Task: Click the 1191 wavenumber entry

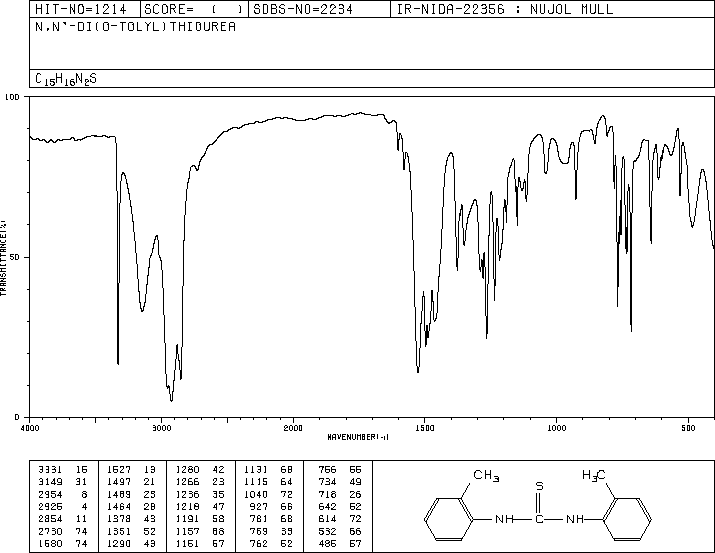Action: (187, 519)
